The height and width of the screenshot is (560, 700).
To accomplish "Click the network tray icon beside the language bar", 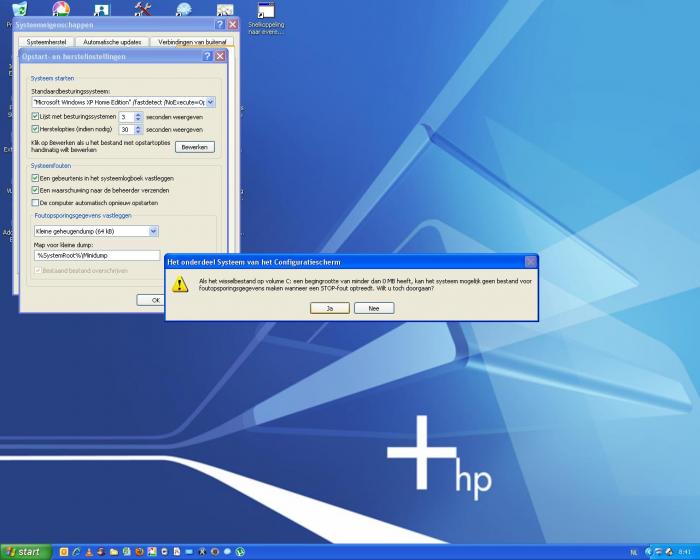I will (658, 552).
